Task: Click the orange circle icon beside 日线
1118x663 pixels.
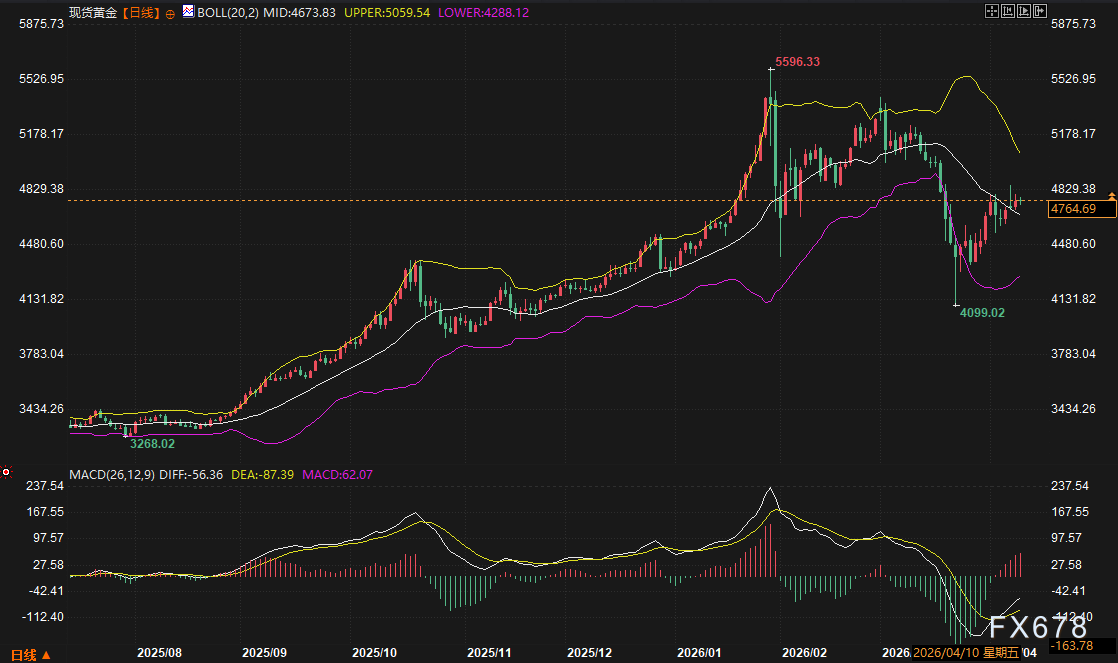Action: click(x=170, y=12)
